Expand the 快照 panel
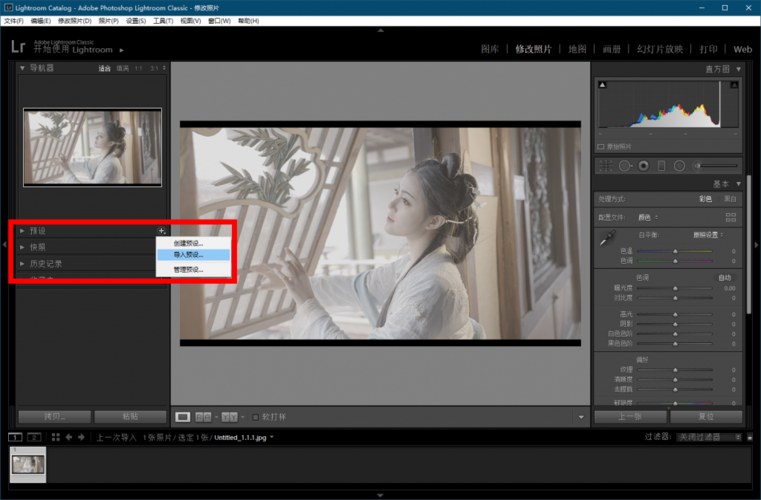 click(37, 247)
